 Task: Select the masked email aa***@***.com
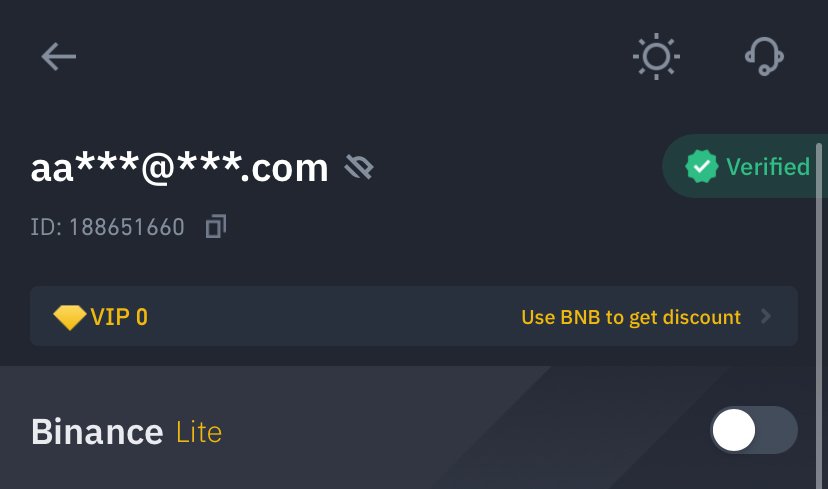(180, 168)
